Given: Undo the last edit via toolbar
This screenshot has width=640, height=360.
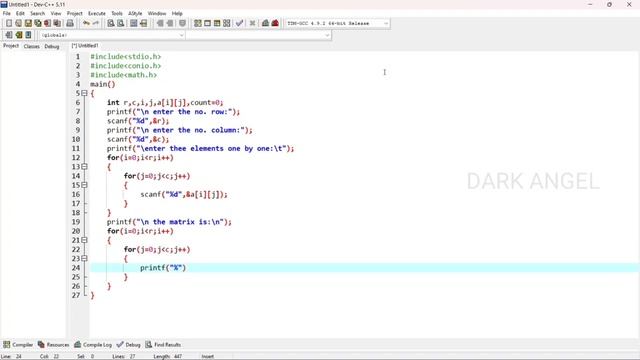Looking at the screenshot, I should click(x=86, y=23).
